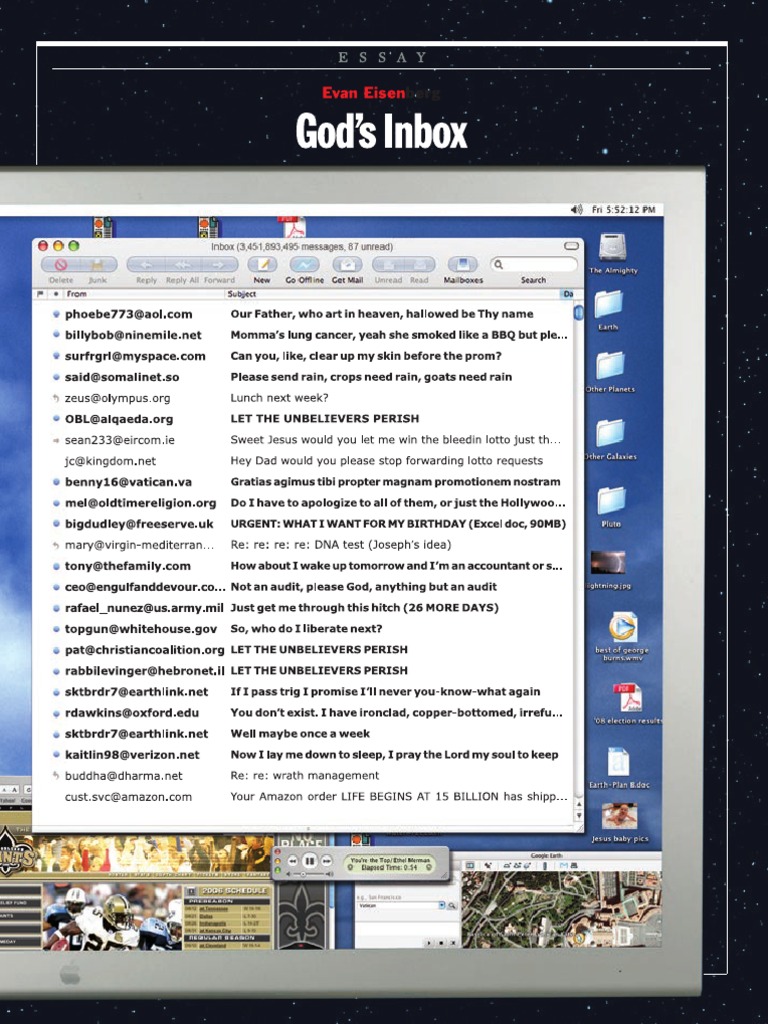Select the Earth-Plan B.doc file
The width and height of the screenshot is (768, 1024).
tap(618, 763)
